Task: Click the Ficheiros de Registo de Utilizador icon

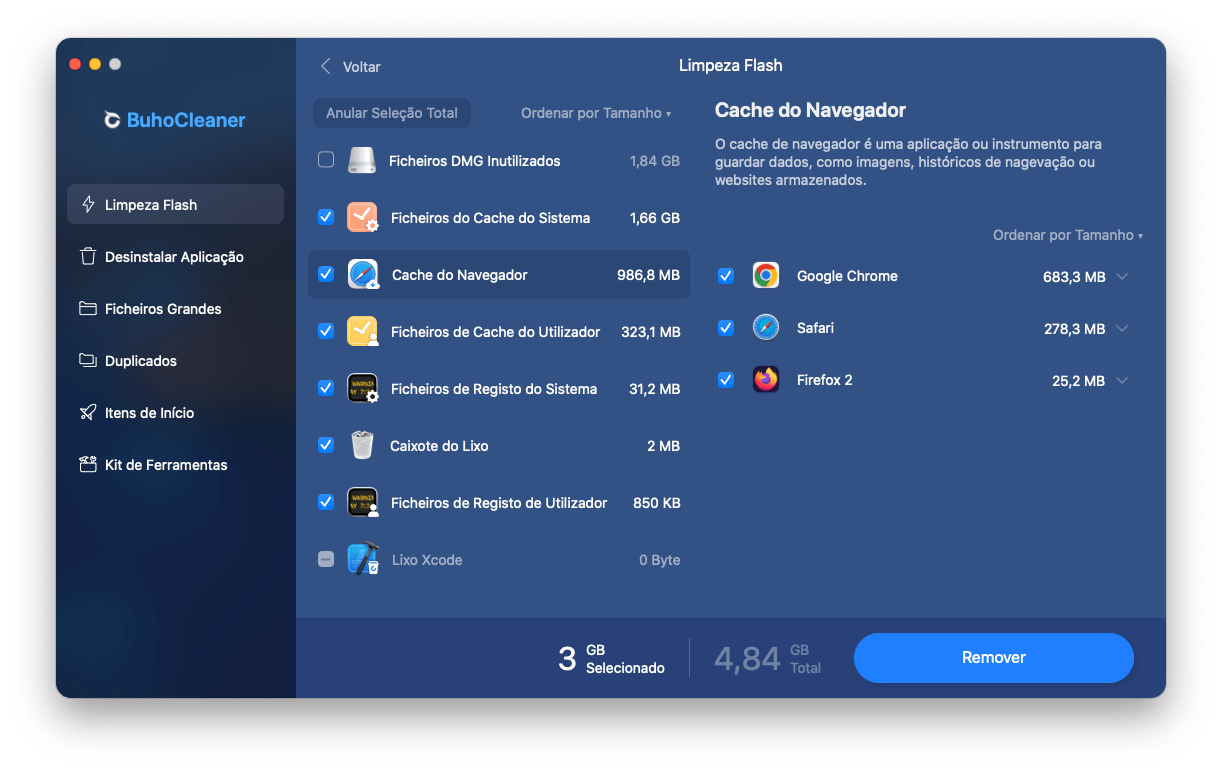Action: pyautogui.click(x=362, y=502)
